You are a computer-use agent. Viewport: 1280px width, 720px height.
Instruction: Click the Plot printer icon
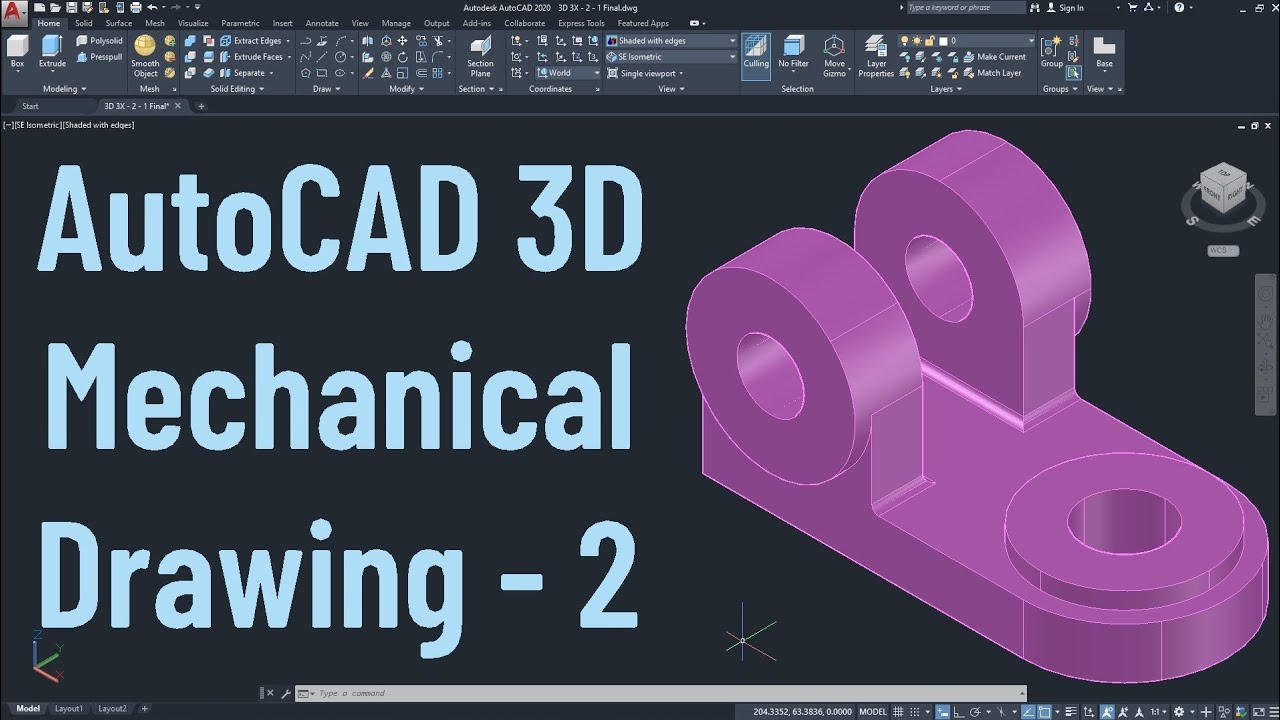click(x=136, y=7)
